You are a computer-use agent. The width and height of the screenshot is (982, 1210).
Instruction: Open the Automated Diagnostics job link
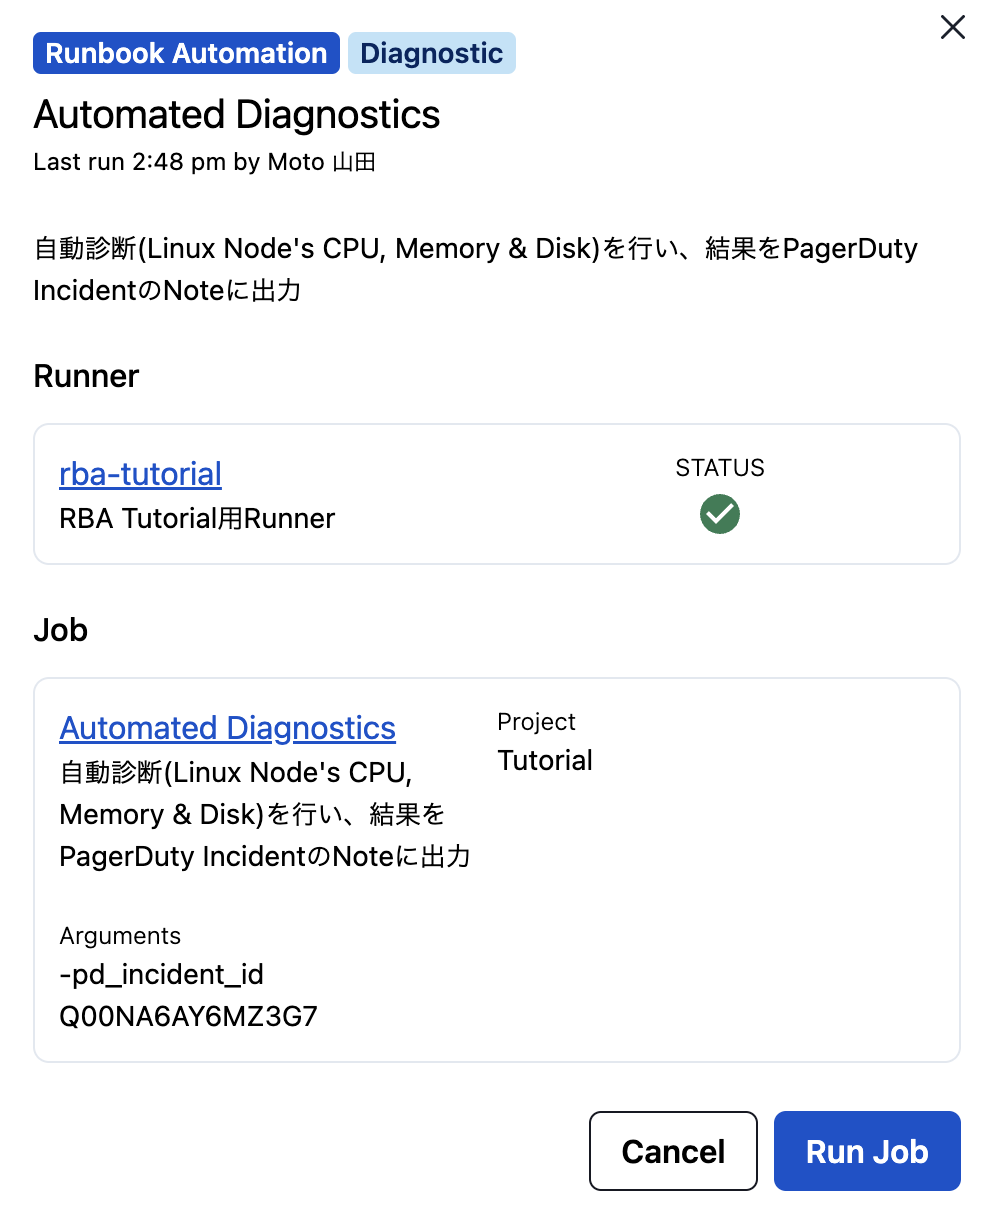click(x=228, y=728)
